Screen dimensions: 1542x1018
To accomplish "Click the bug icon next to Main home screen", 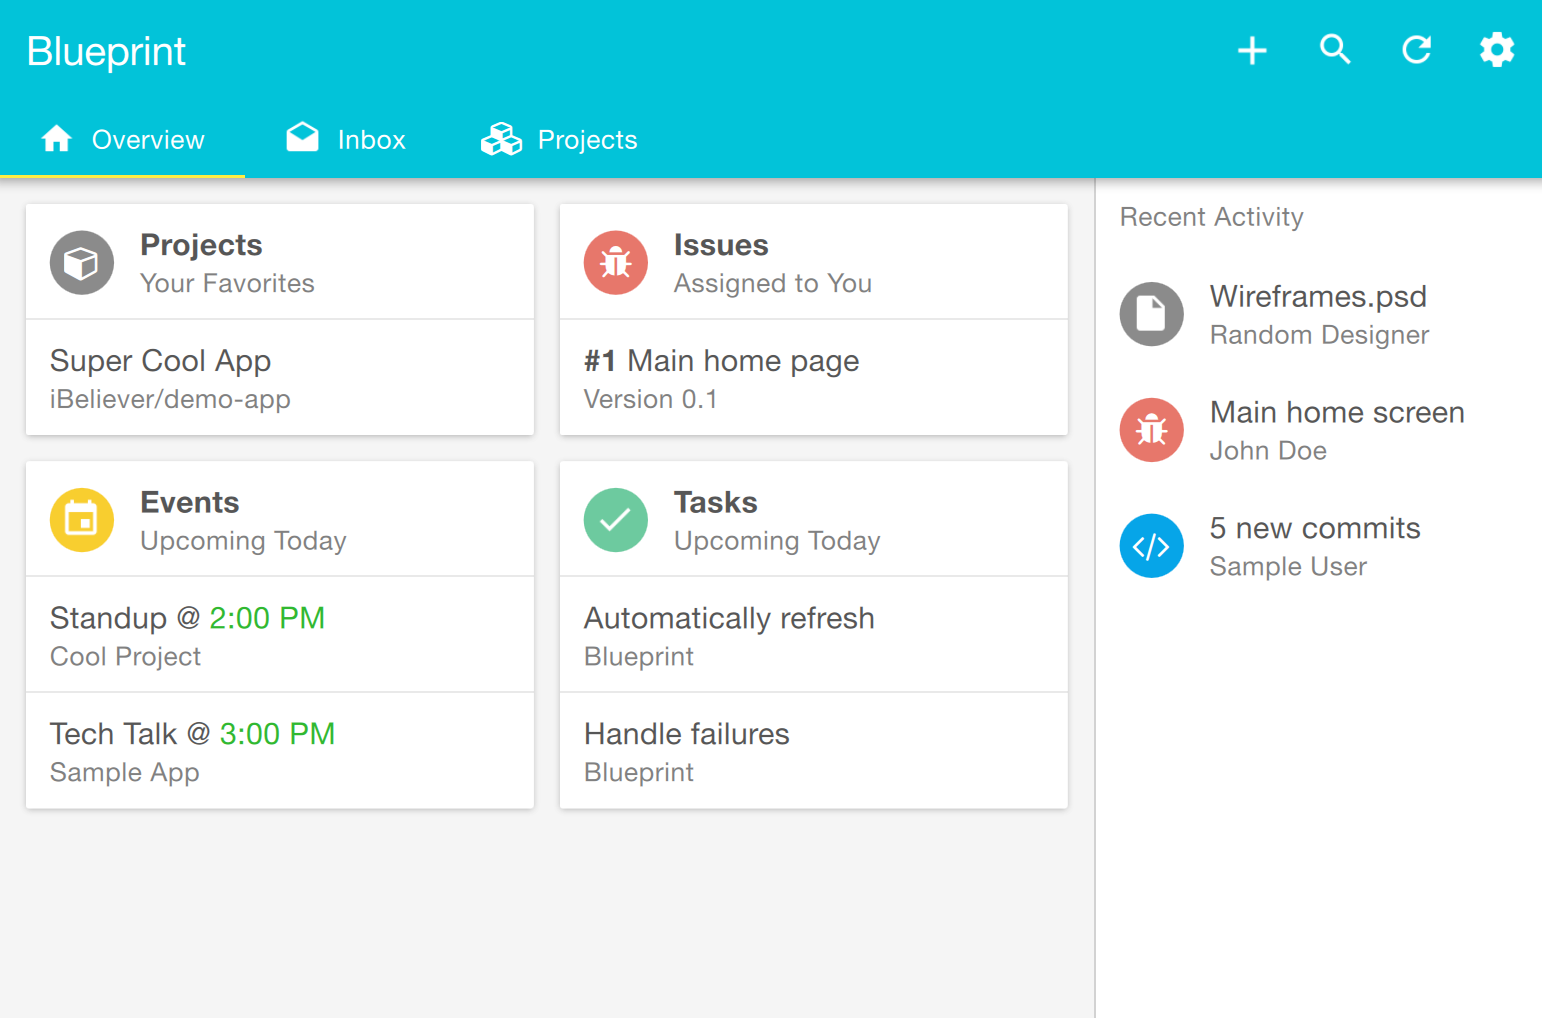I will point(1151,429).
